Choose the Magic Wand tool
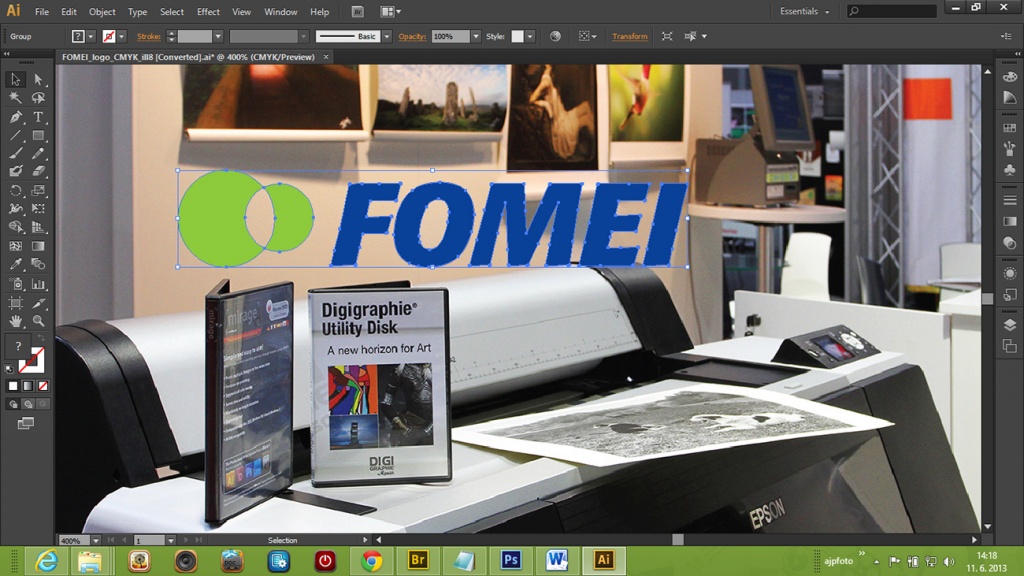The image size is (1024, 576). click(x=16, y=98)
